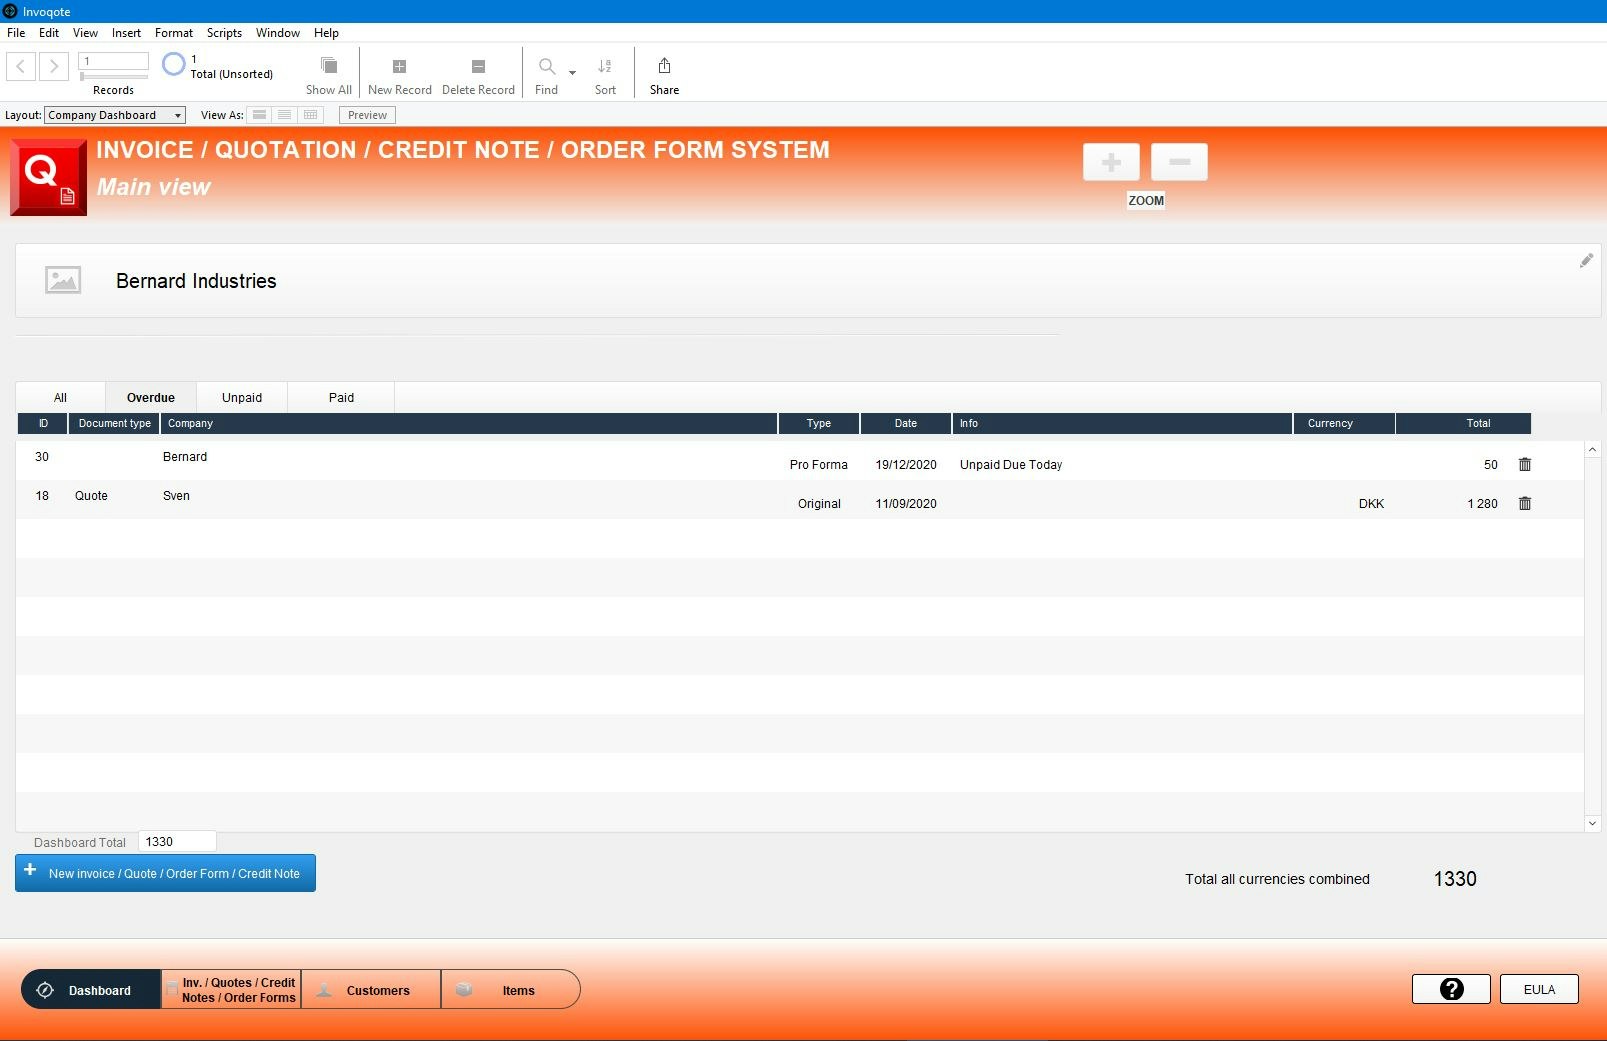The image size is (1607, 1041).
Task: Open the Customers section
Action: click(371, 989)
